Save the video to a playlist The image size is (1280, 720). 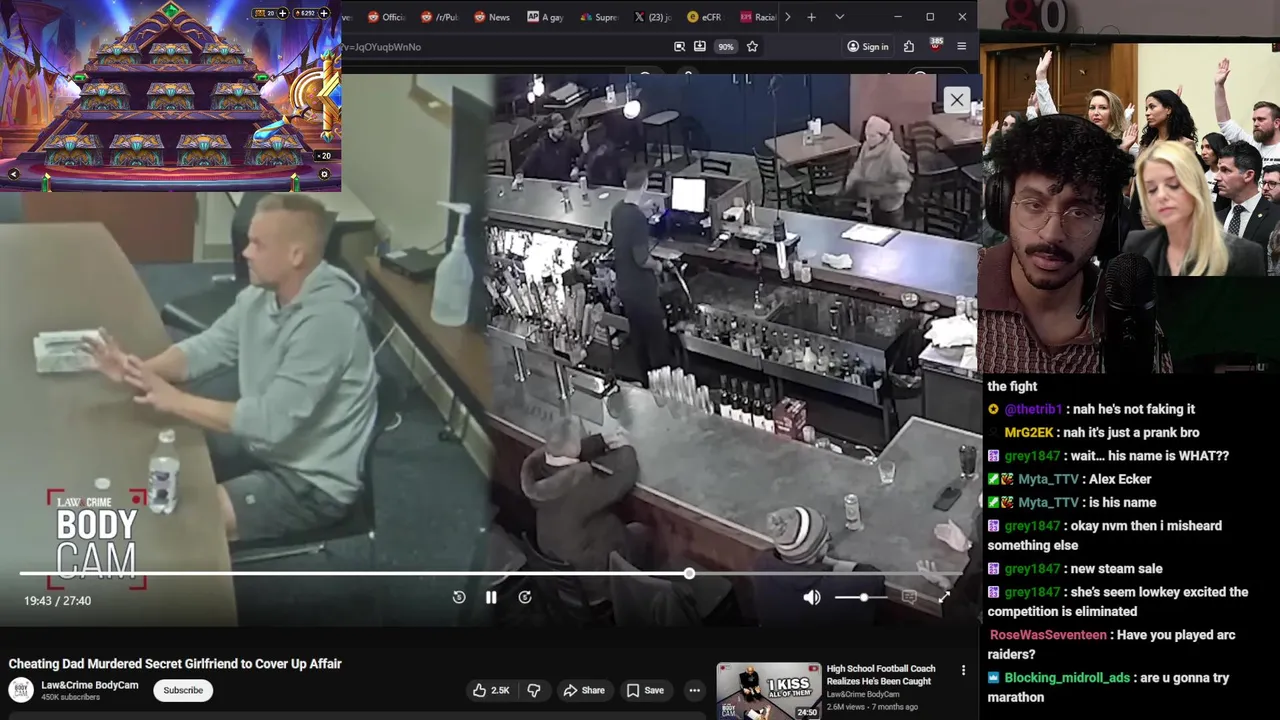point(645,690)
